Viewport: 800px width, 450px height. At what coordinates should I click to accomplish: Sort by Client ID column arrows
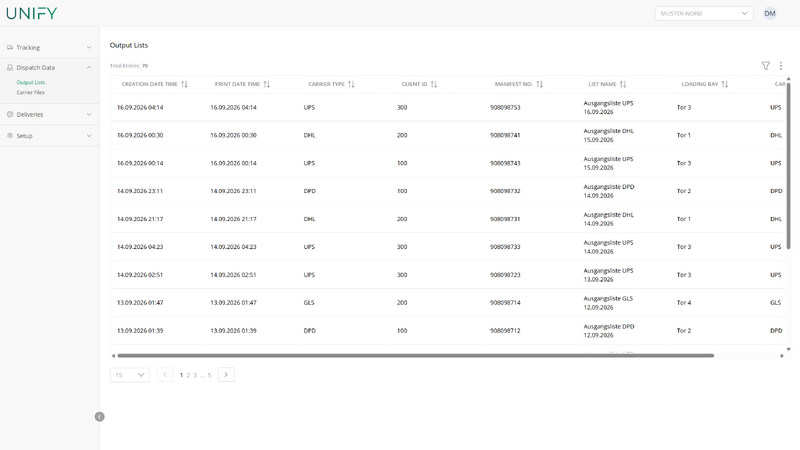point(434,84)
